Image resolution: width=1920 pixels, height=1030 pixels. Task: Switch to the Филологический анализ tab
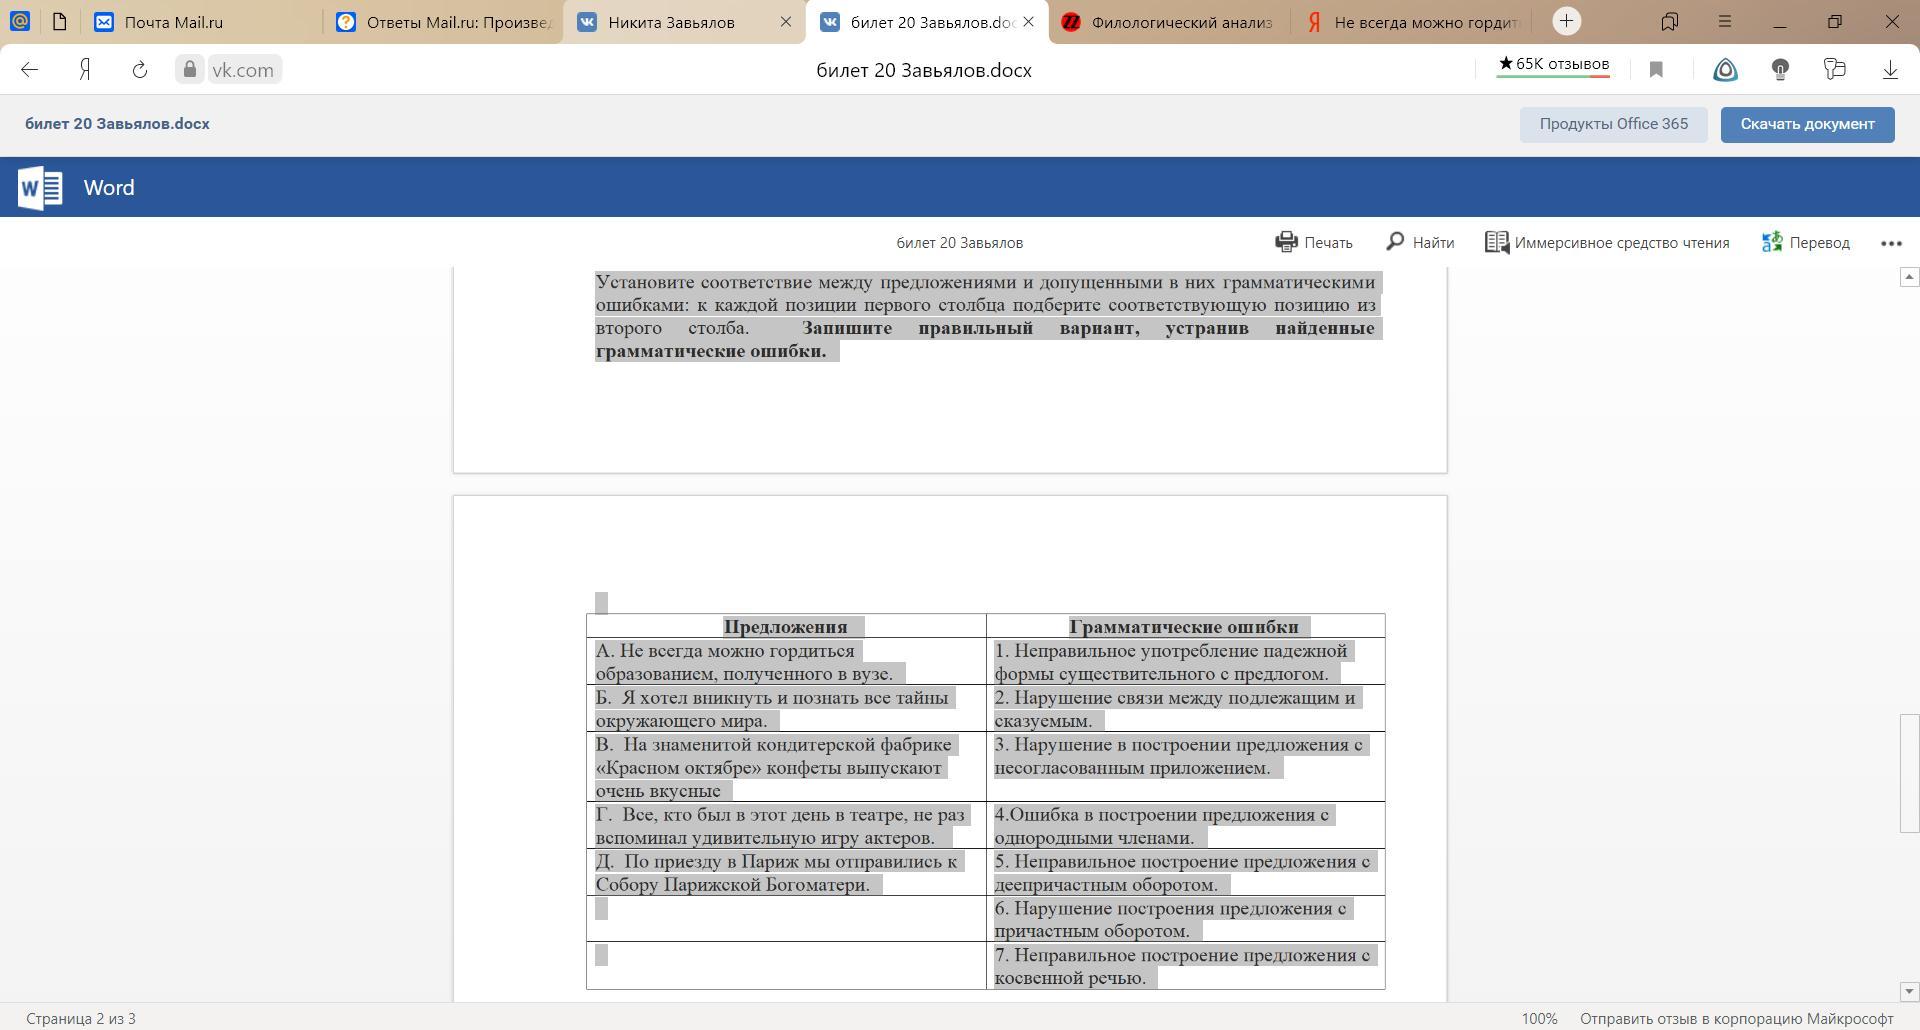pos(1168,22)
